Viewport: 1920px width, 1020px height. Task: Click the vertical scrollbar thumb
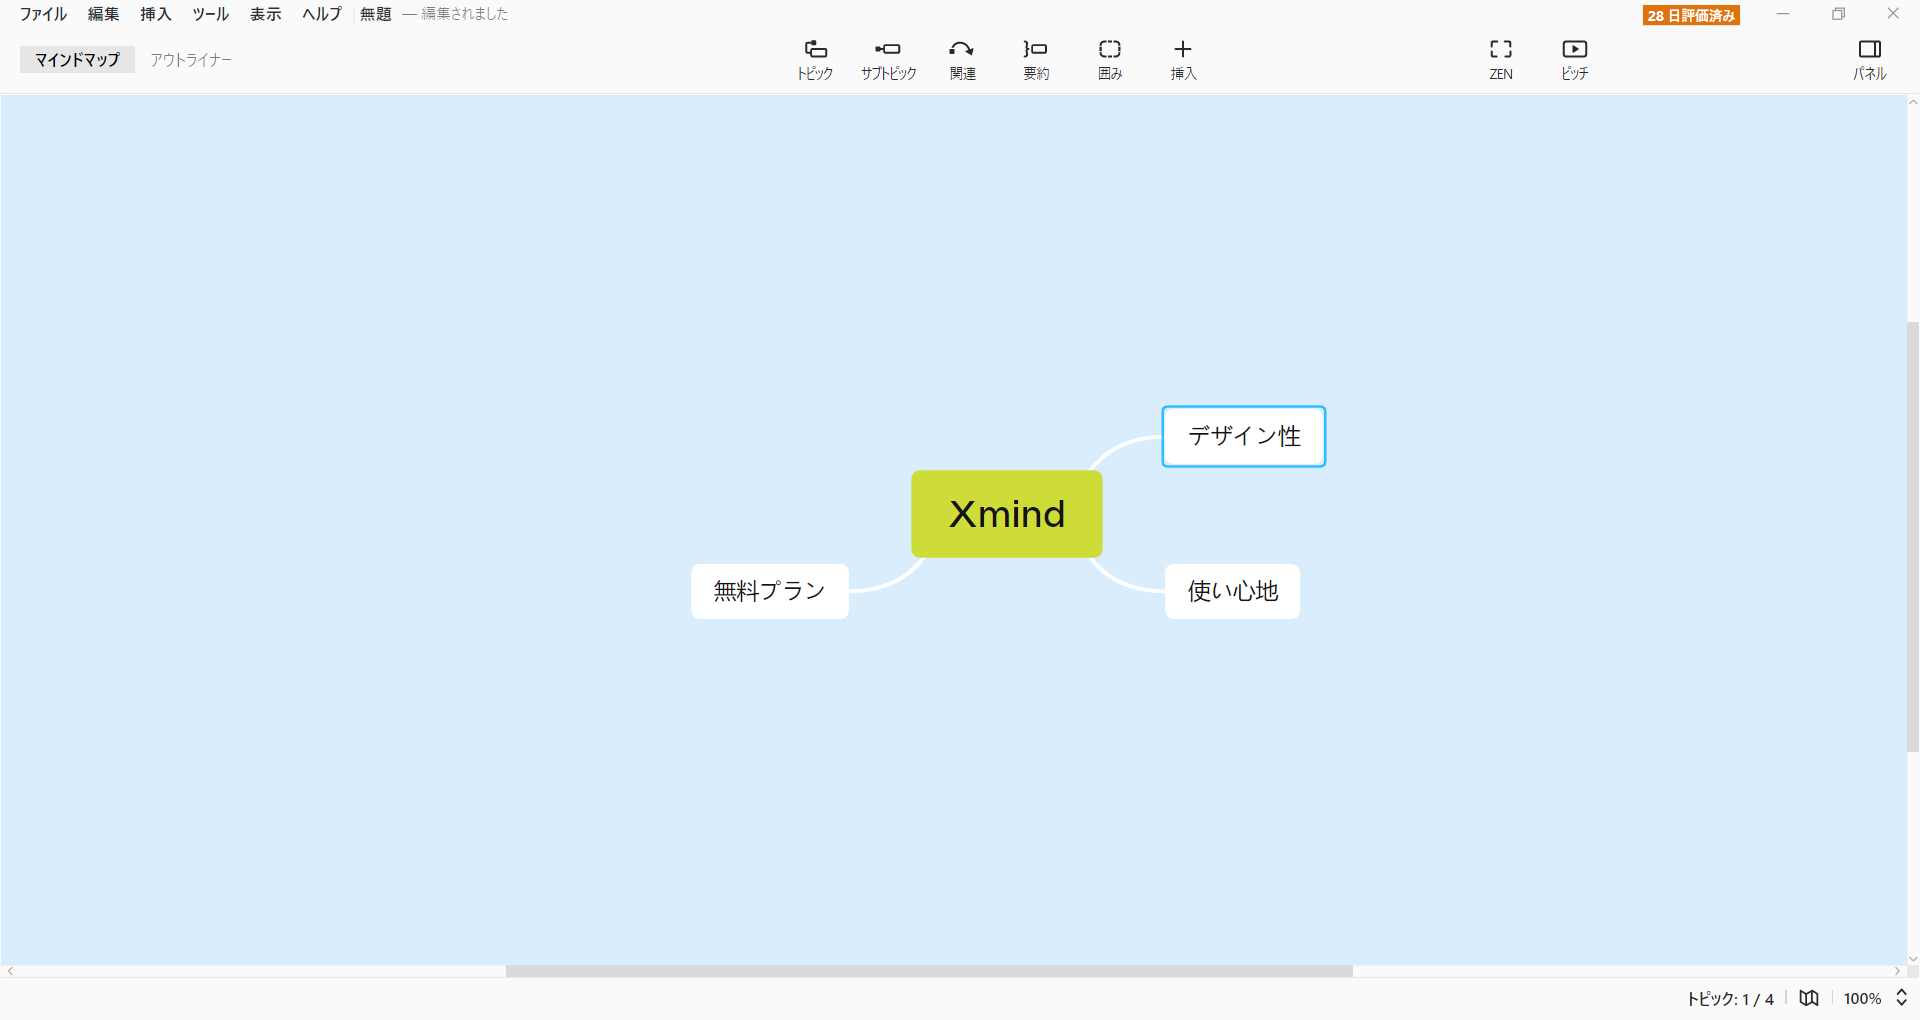(x=1913, y=536)
